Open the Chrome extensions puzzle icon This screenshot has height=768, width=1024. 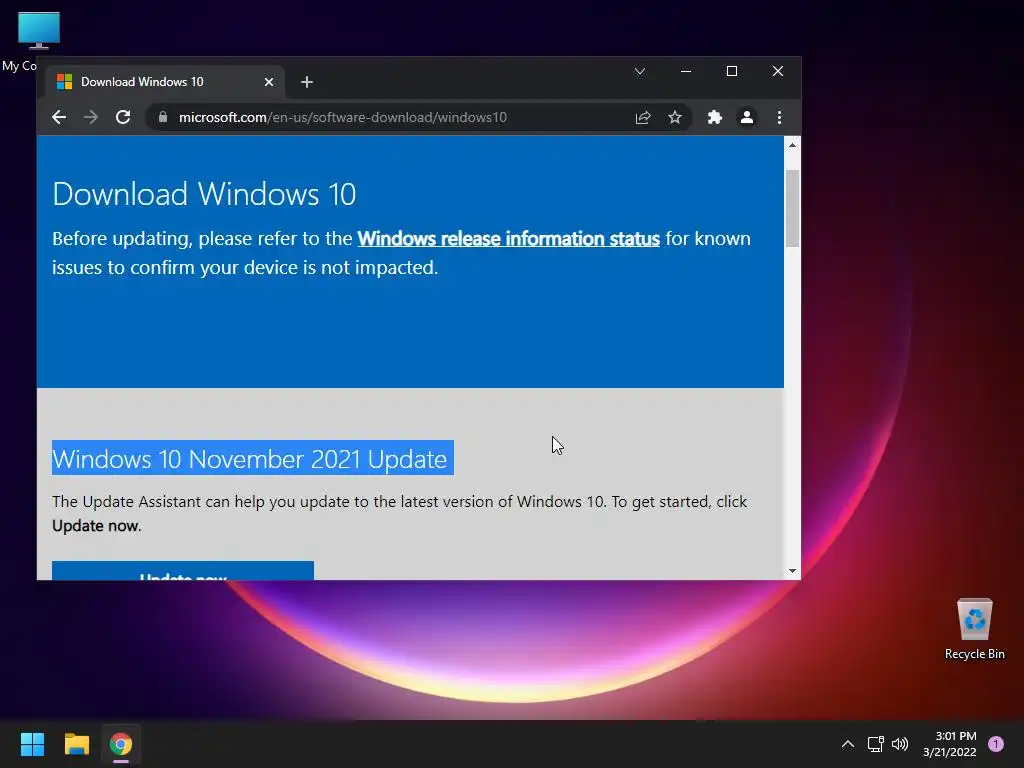pos(714,118)
